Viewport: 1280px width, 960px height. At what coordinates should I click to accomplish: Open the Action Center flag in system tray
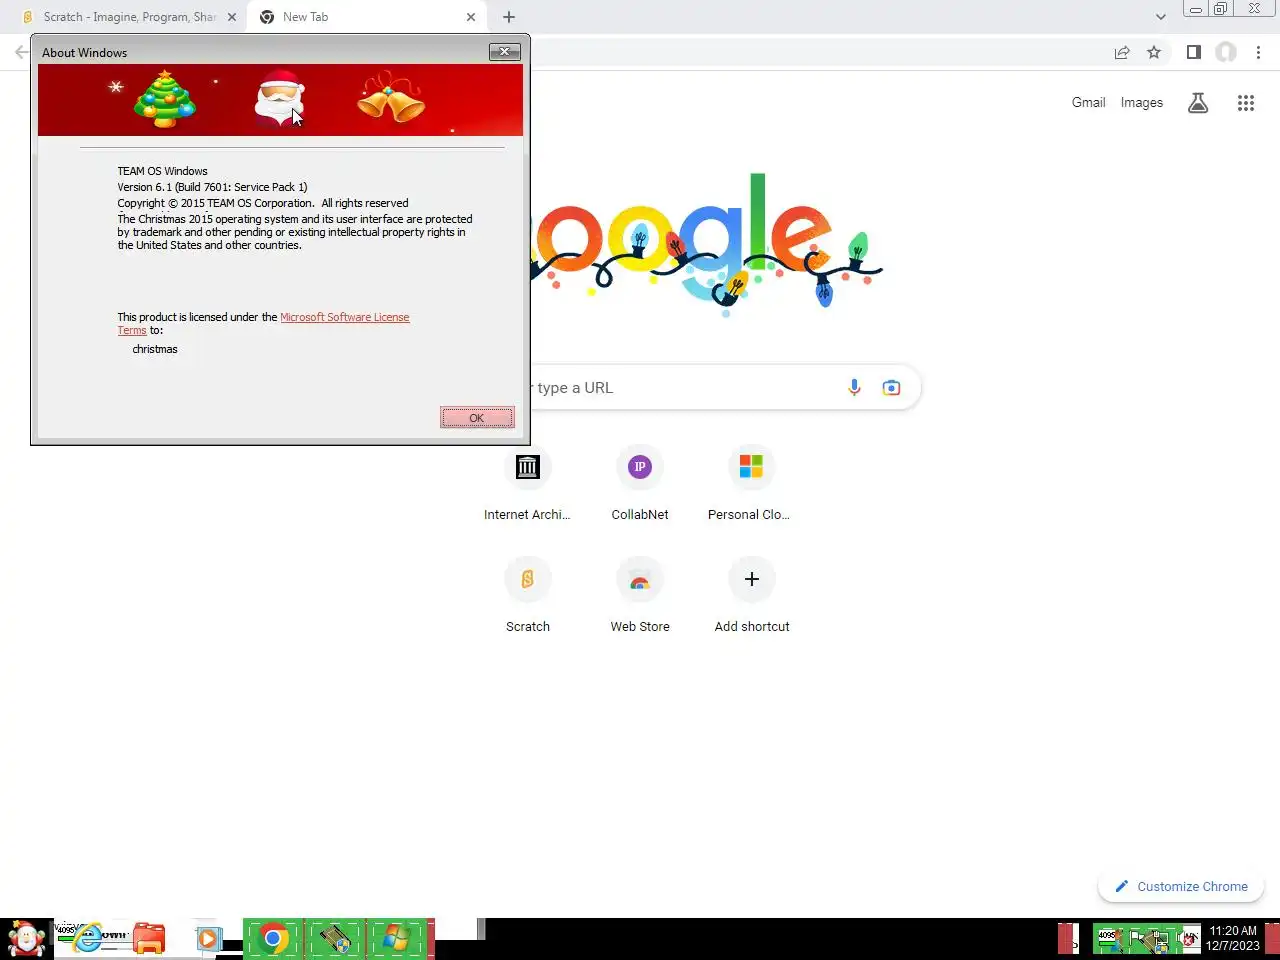(x=1137, y=939)
